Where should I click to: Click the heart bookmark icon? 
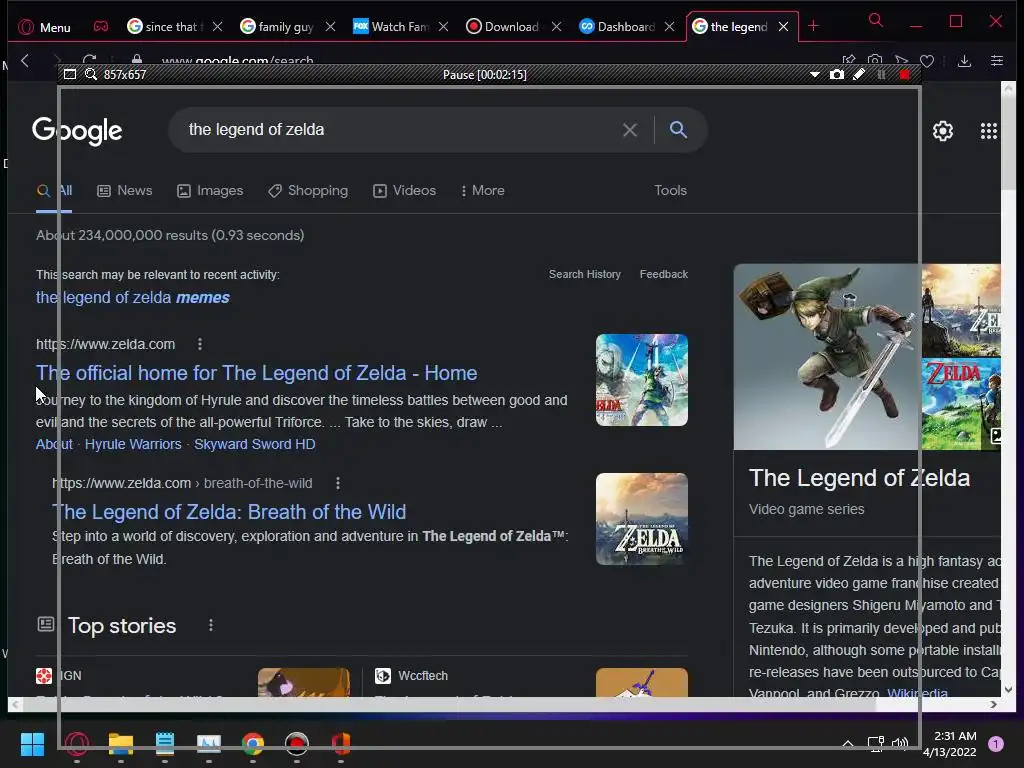point(927,61)
